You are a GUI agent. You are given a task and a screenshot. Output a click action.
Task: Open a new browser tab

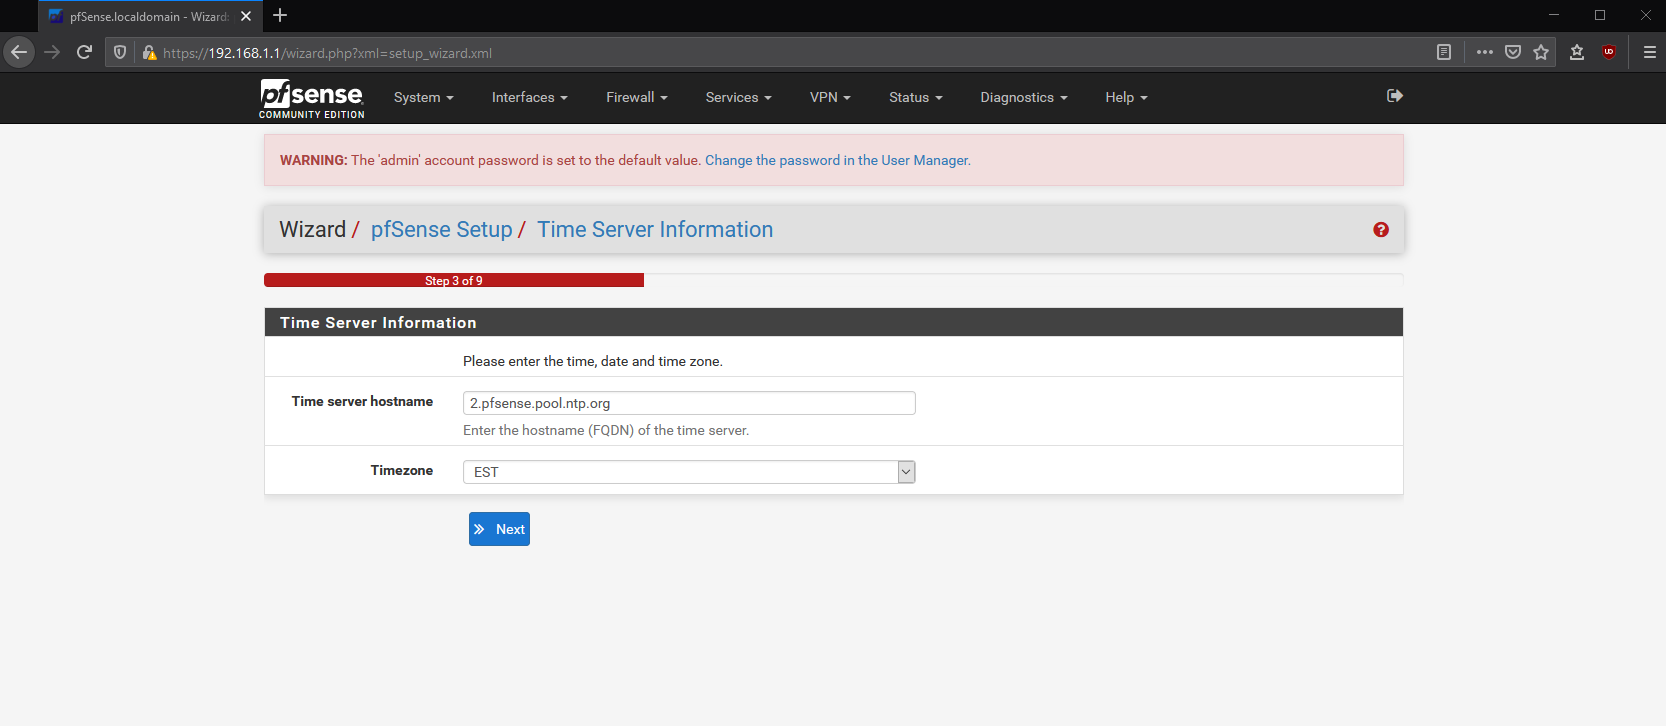click(280, 15)
